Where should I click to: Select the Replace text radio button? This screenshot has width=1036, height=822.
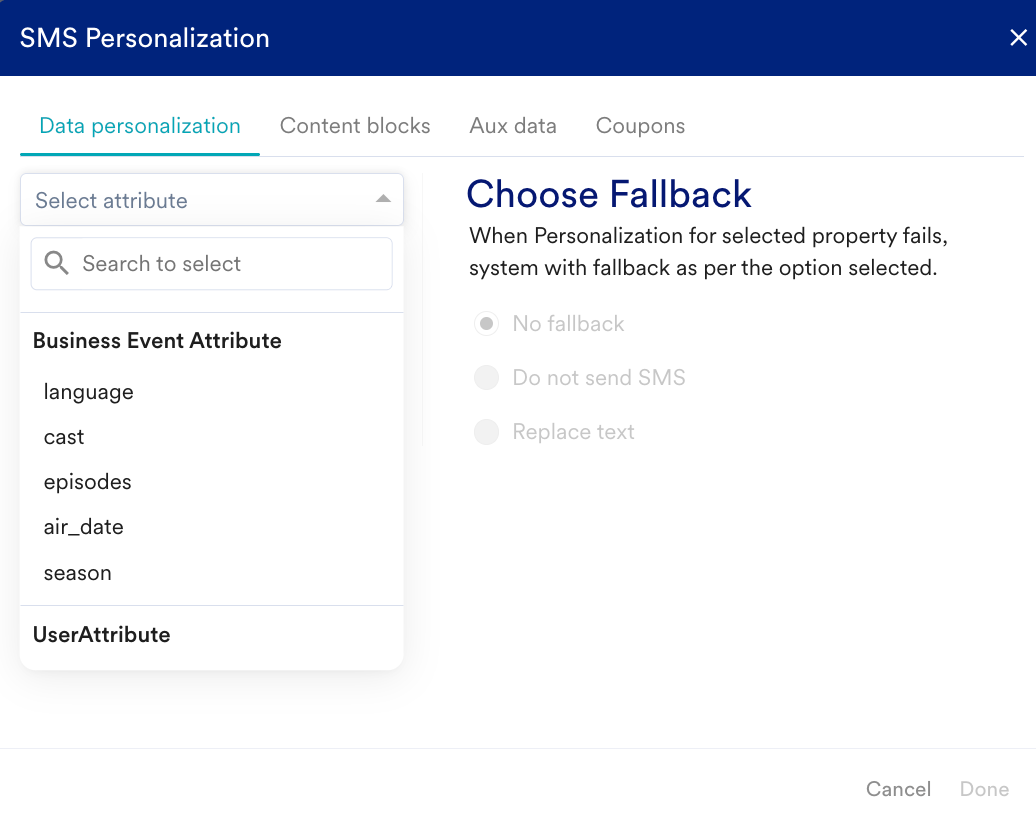coord(486,432)
